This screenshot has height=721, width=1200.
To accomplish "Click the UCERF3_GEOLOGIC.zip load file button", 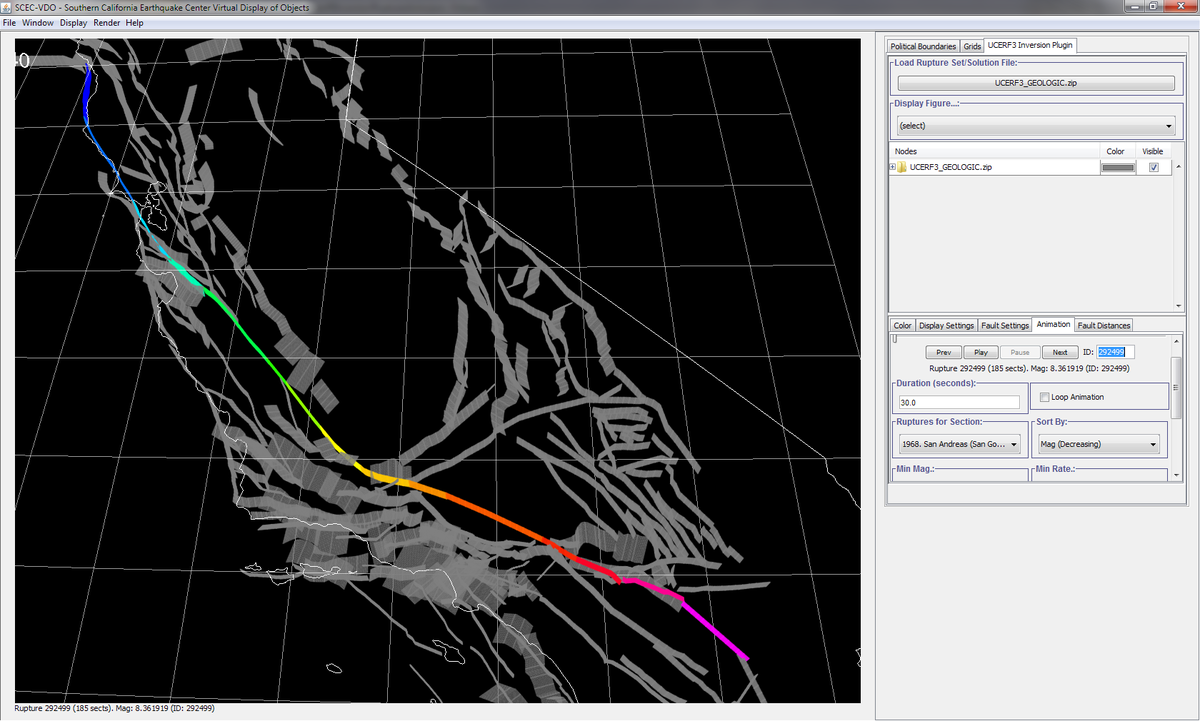I will click(x=1035, y=83).
